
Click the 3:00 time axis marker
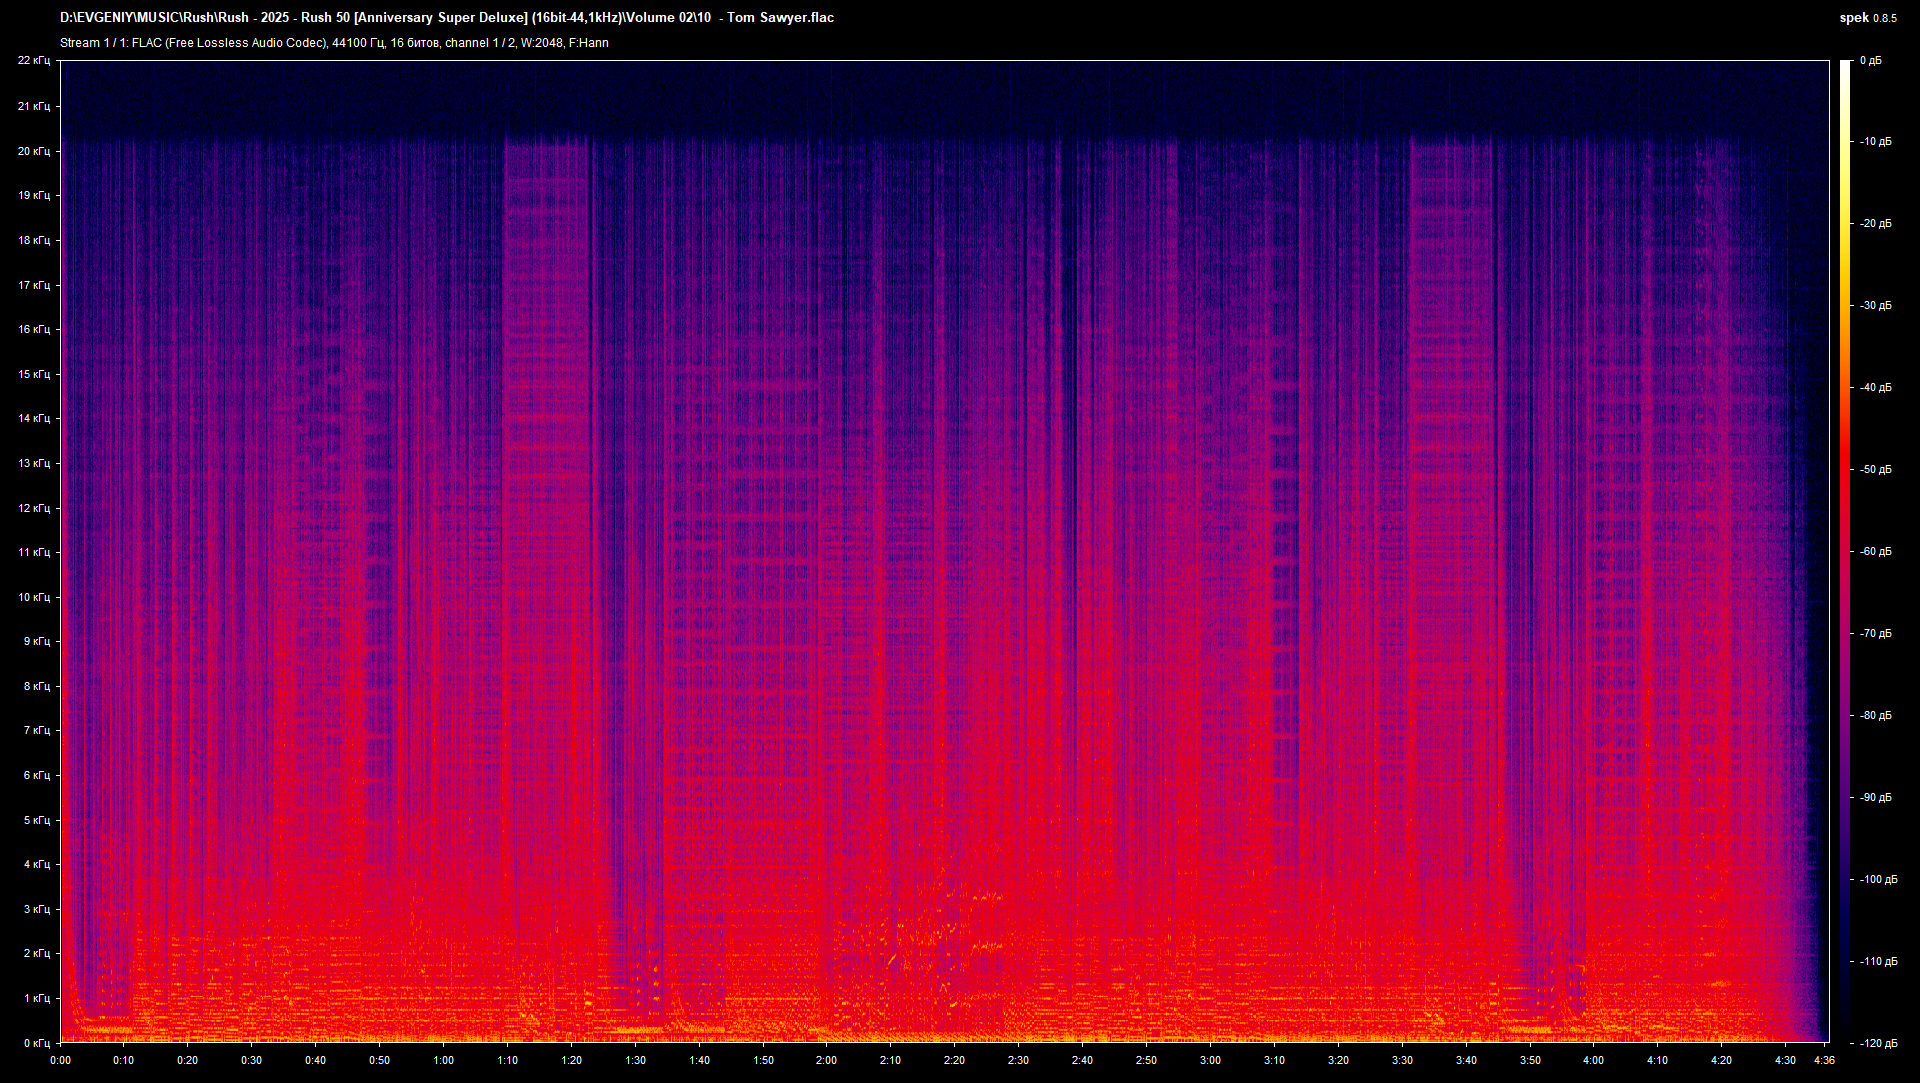(1210, 1060)
